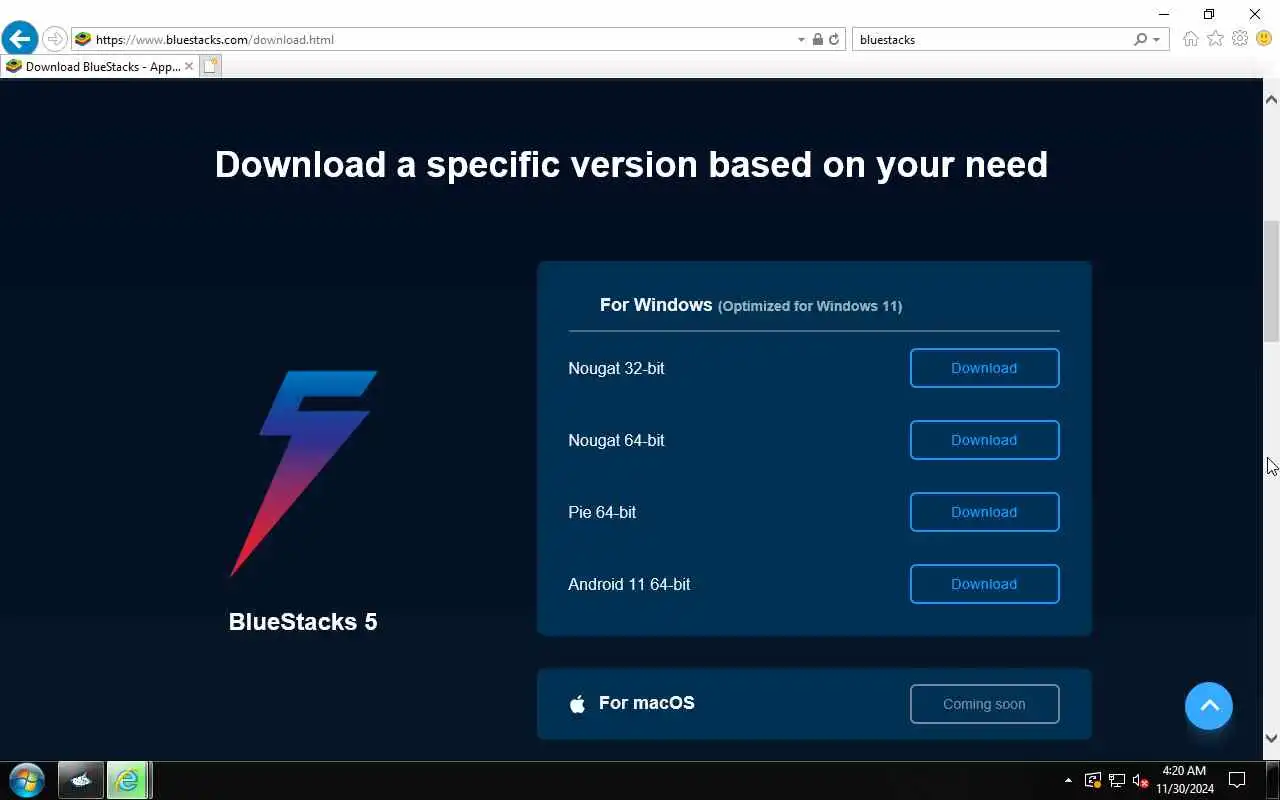
Task: Click the BlueStacks favicon in the address bar
Action: (x=83, y=39)
